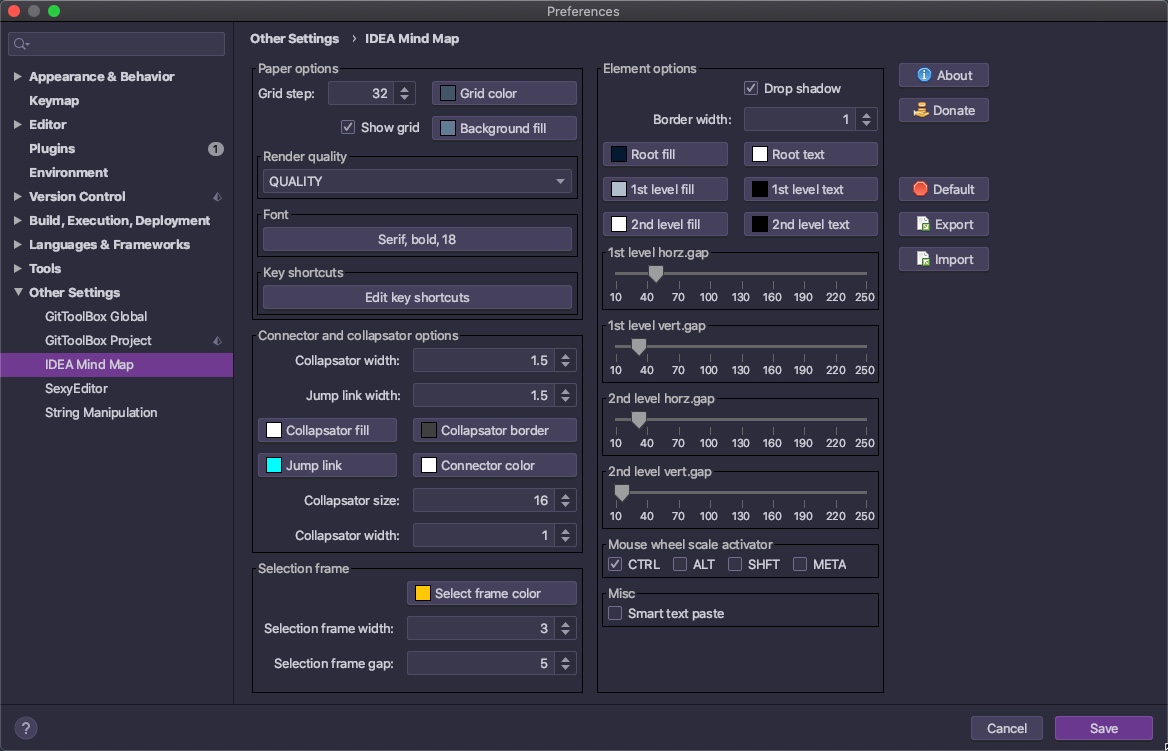The image size is (1168, 751).
Task: Expand Build, Execution, Deployment section
Action: (x=18, y=221)
